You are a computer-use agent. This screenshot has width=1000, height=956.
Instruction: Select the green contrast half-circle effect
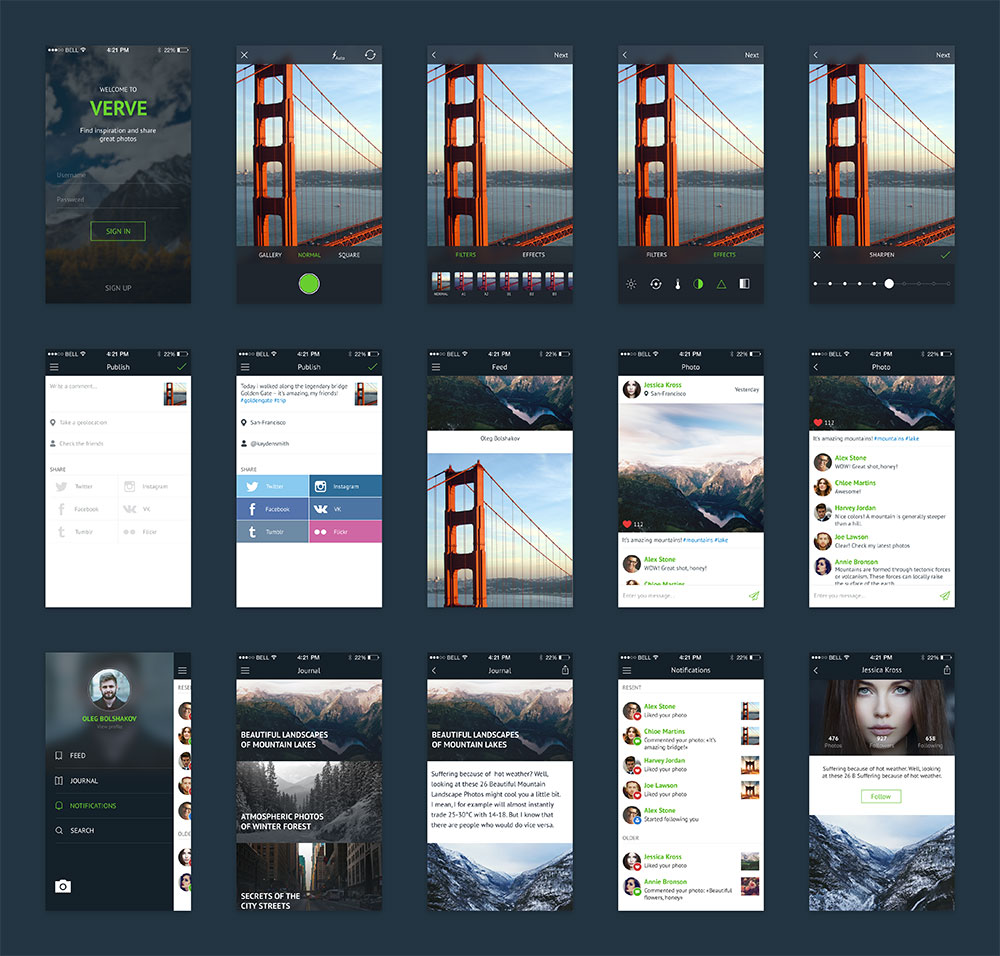(699, 284)
